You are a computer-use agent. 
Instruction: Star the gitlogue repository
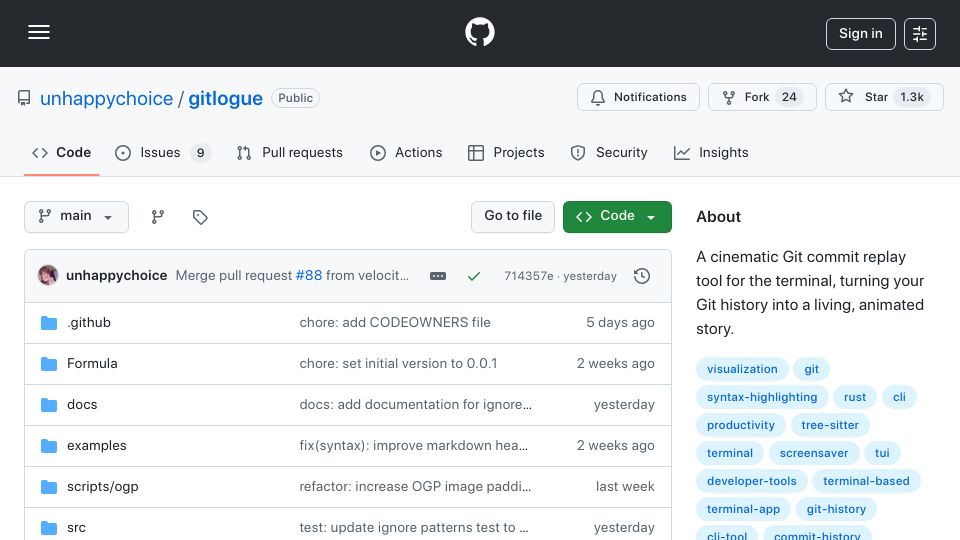coord(884,97)
